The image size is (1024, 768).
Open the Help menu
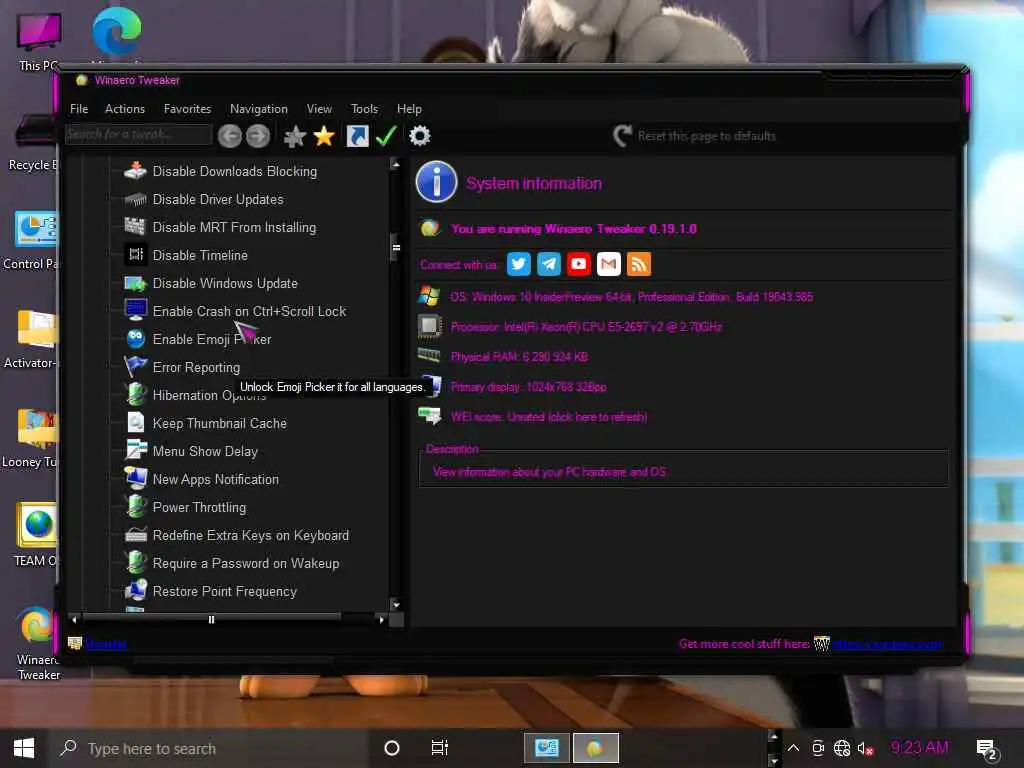point(409,108)
